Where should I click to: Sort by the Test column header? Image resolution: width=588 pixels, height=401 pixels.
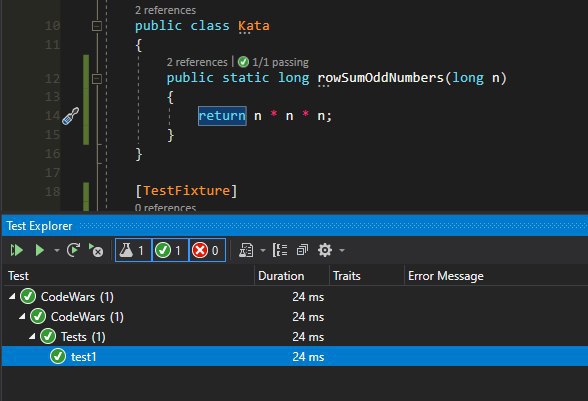(128, 276)
